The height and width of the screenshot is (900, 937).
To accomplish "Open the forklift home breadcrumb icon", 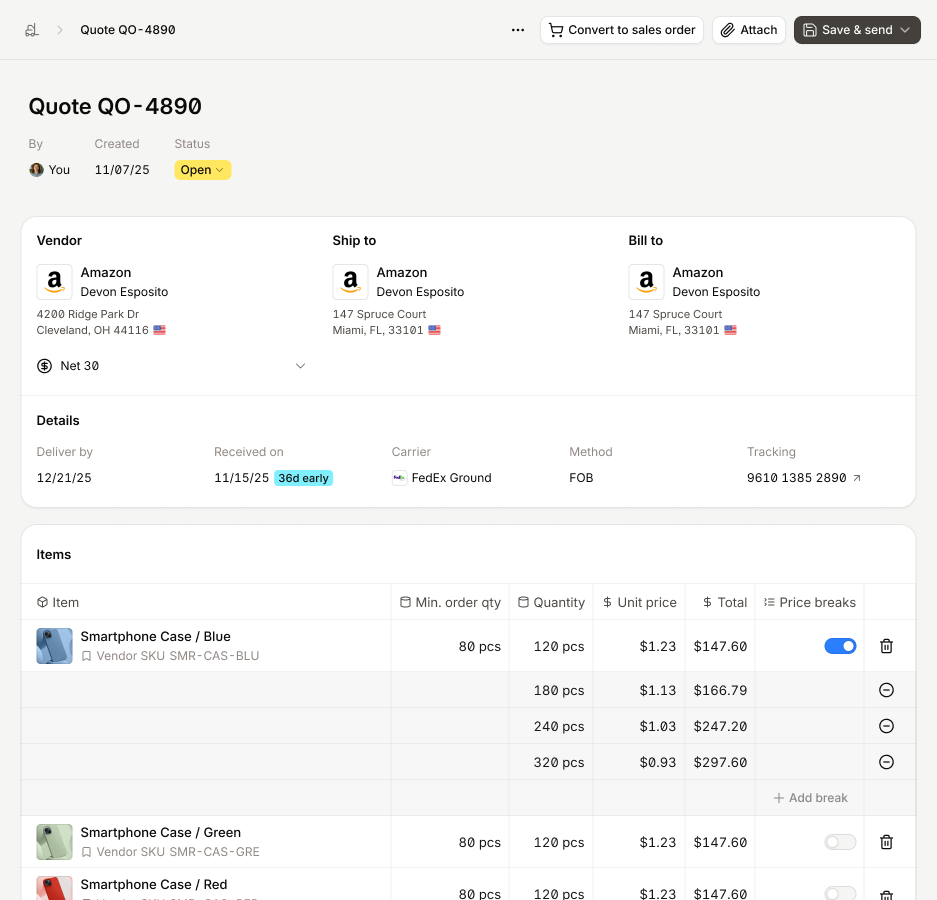I will tap(32, 30).
